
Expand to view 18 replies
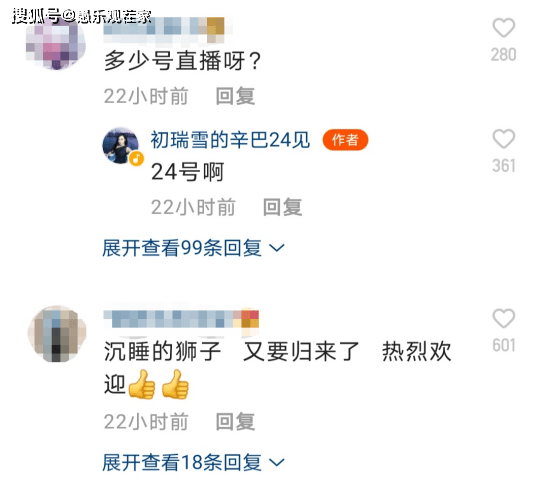(182, 462)
